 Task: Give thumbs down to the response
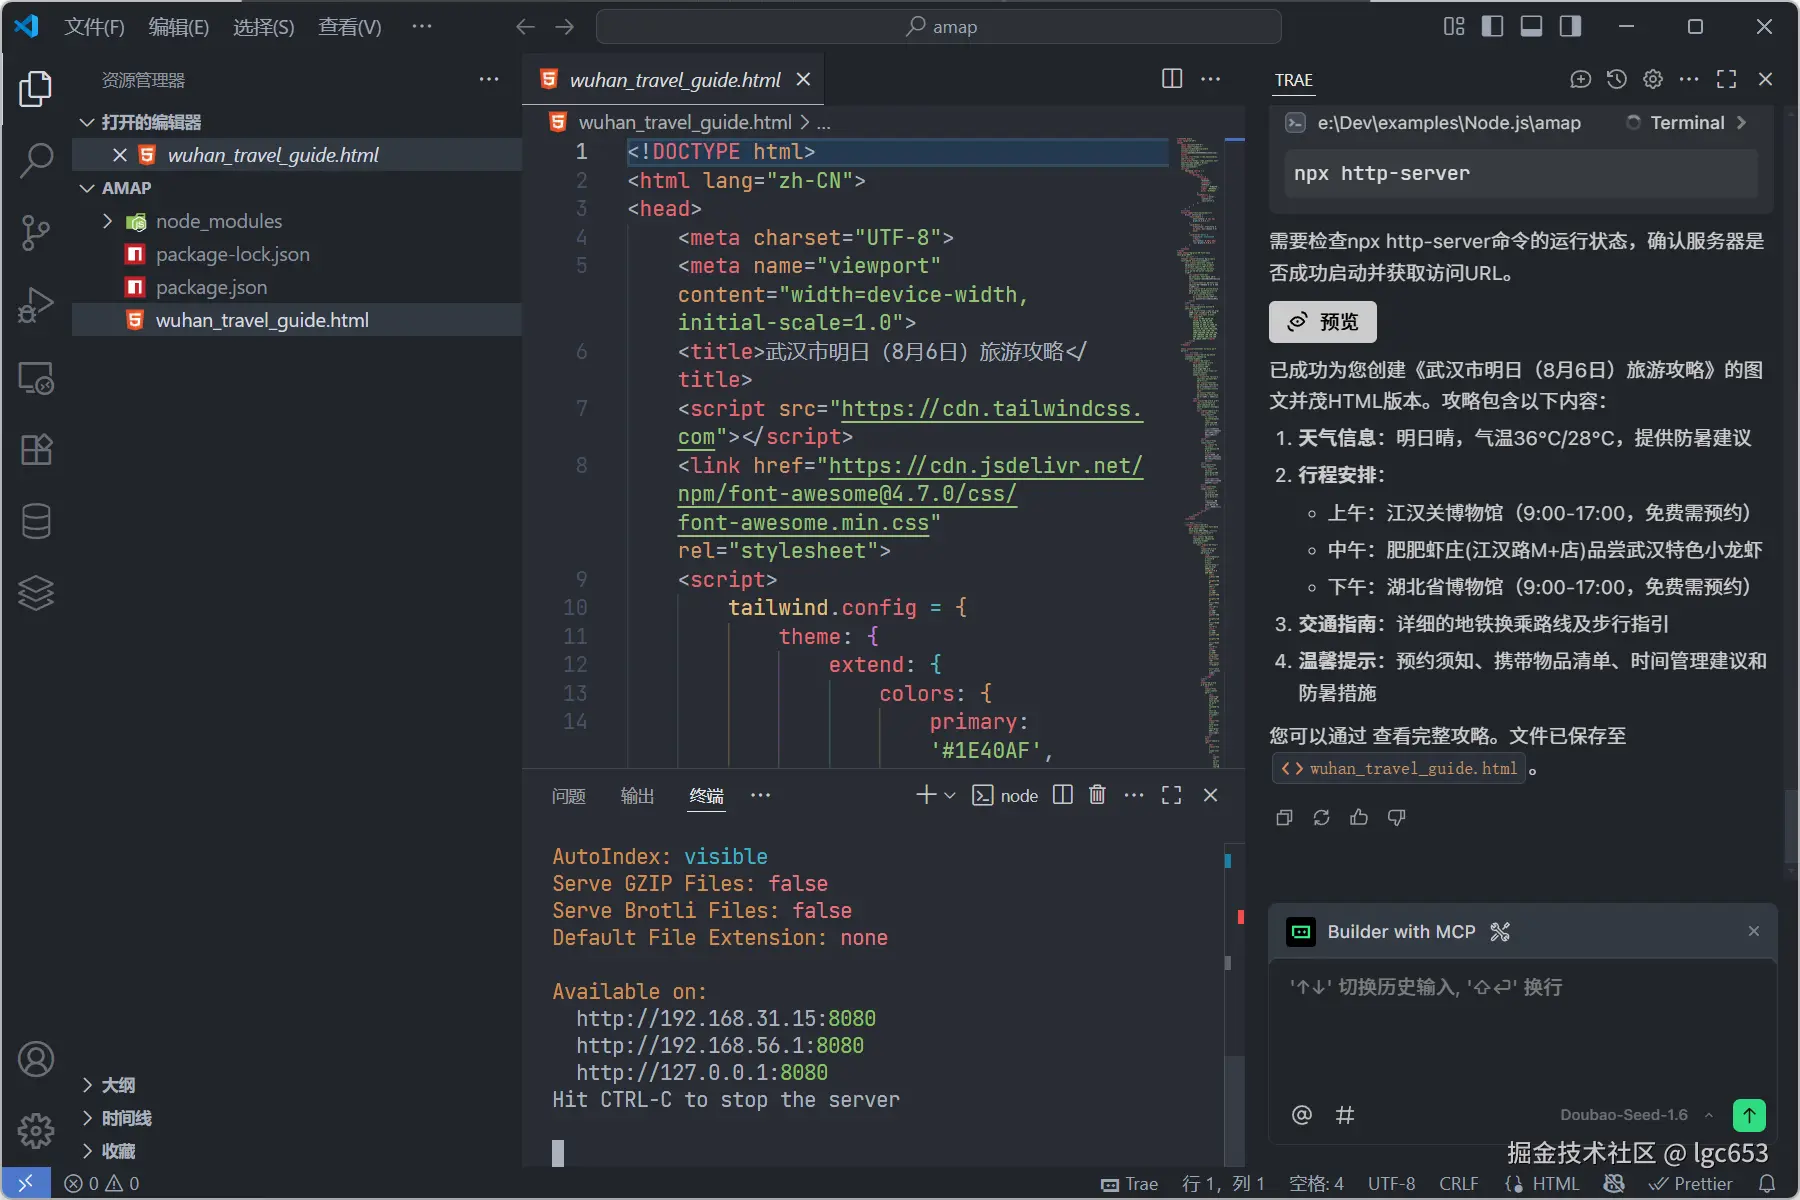(1397, 818)
